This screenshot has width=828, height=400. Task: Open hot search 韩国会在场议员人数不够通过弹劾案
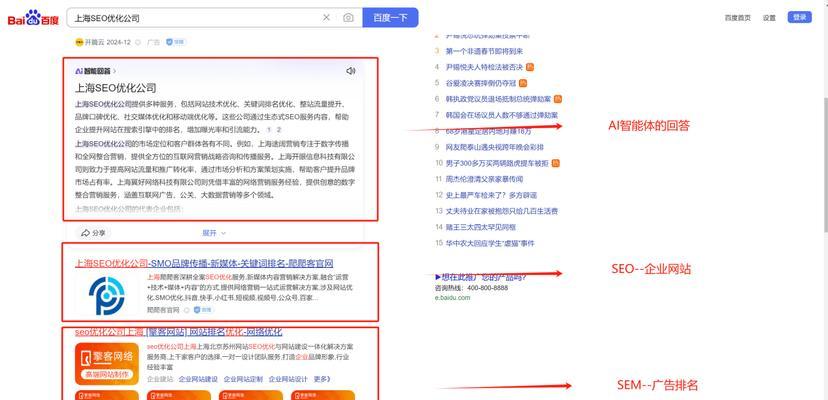pos(502,115)
